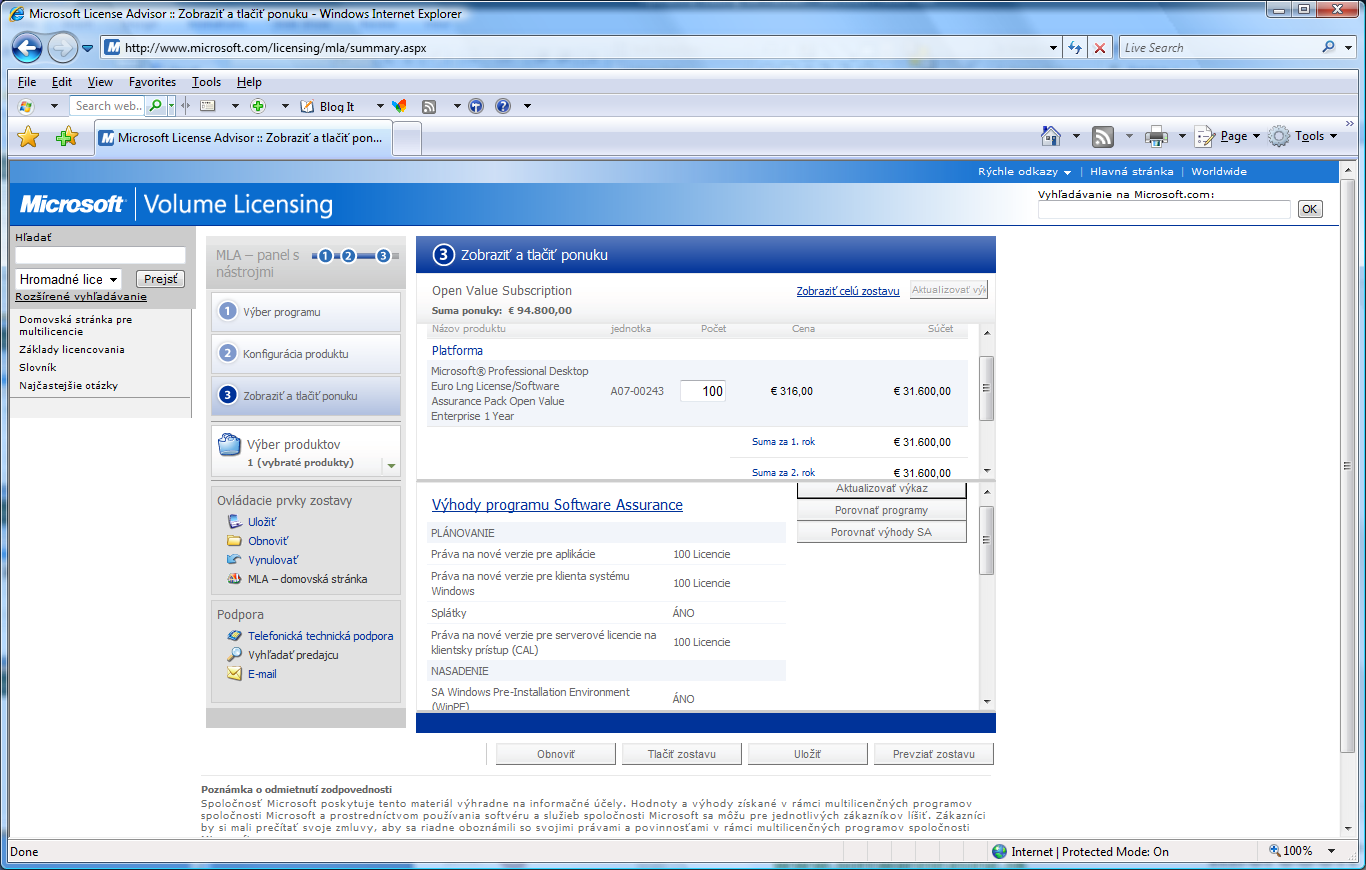This screenshot has width=1366, height=870.
Task: Click the Prevziať zostavu button
Action: pos(934,754)
